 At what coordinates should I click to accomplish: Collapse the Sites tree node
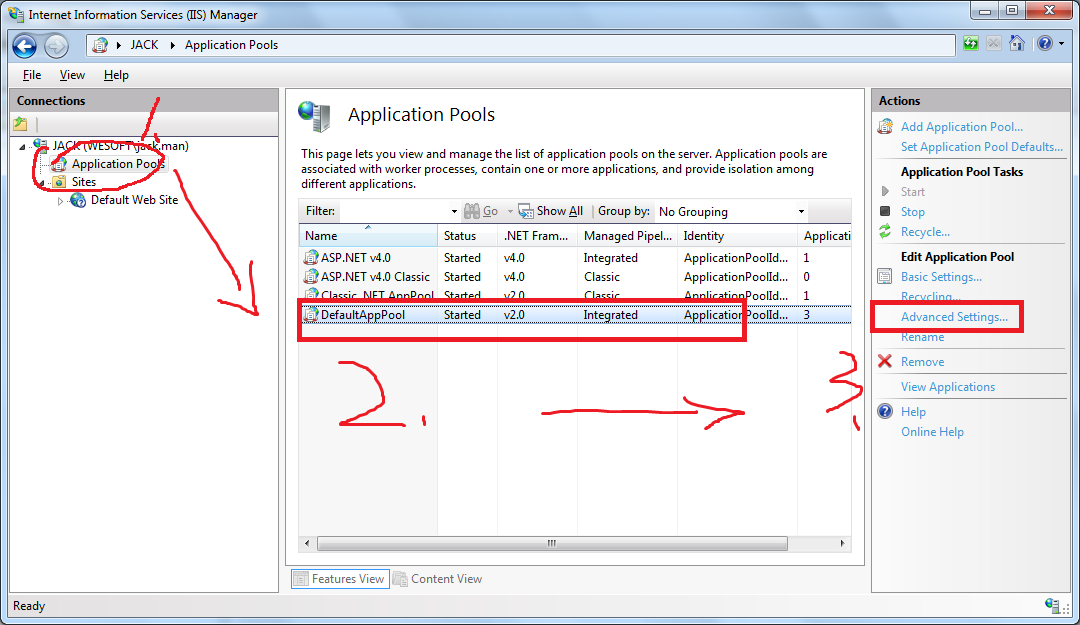click(41, 183)
